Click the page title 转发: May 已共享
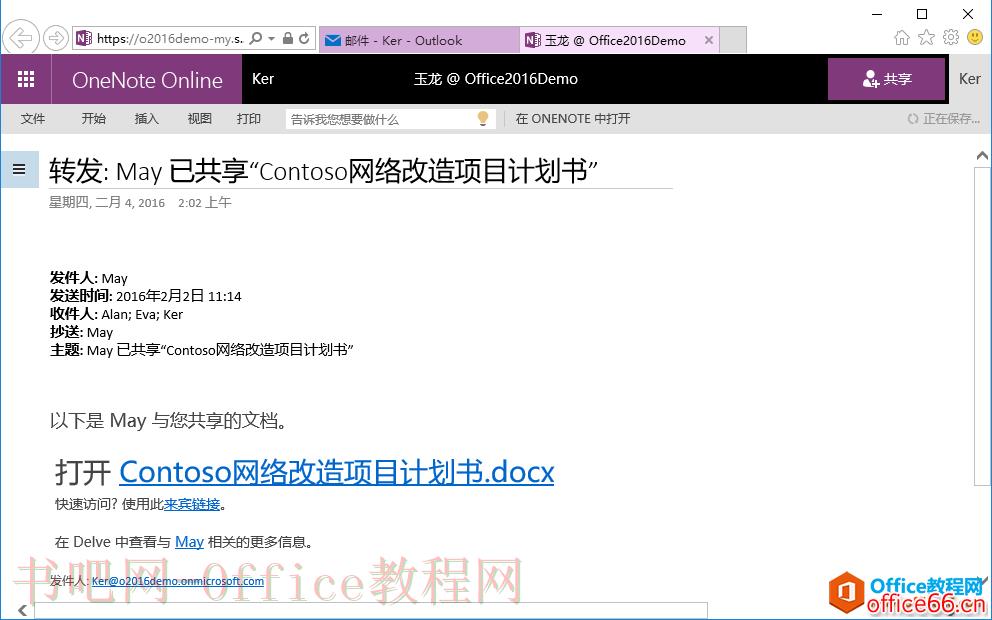Viewport: 992px width, 620px height. 323,171
